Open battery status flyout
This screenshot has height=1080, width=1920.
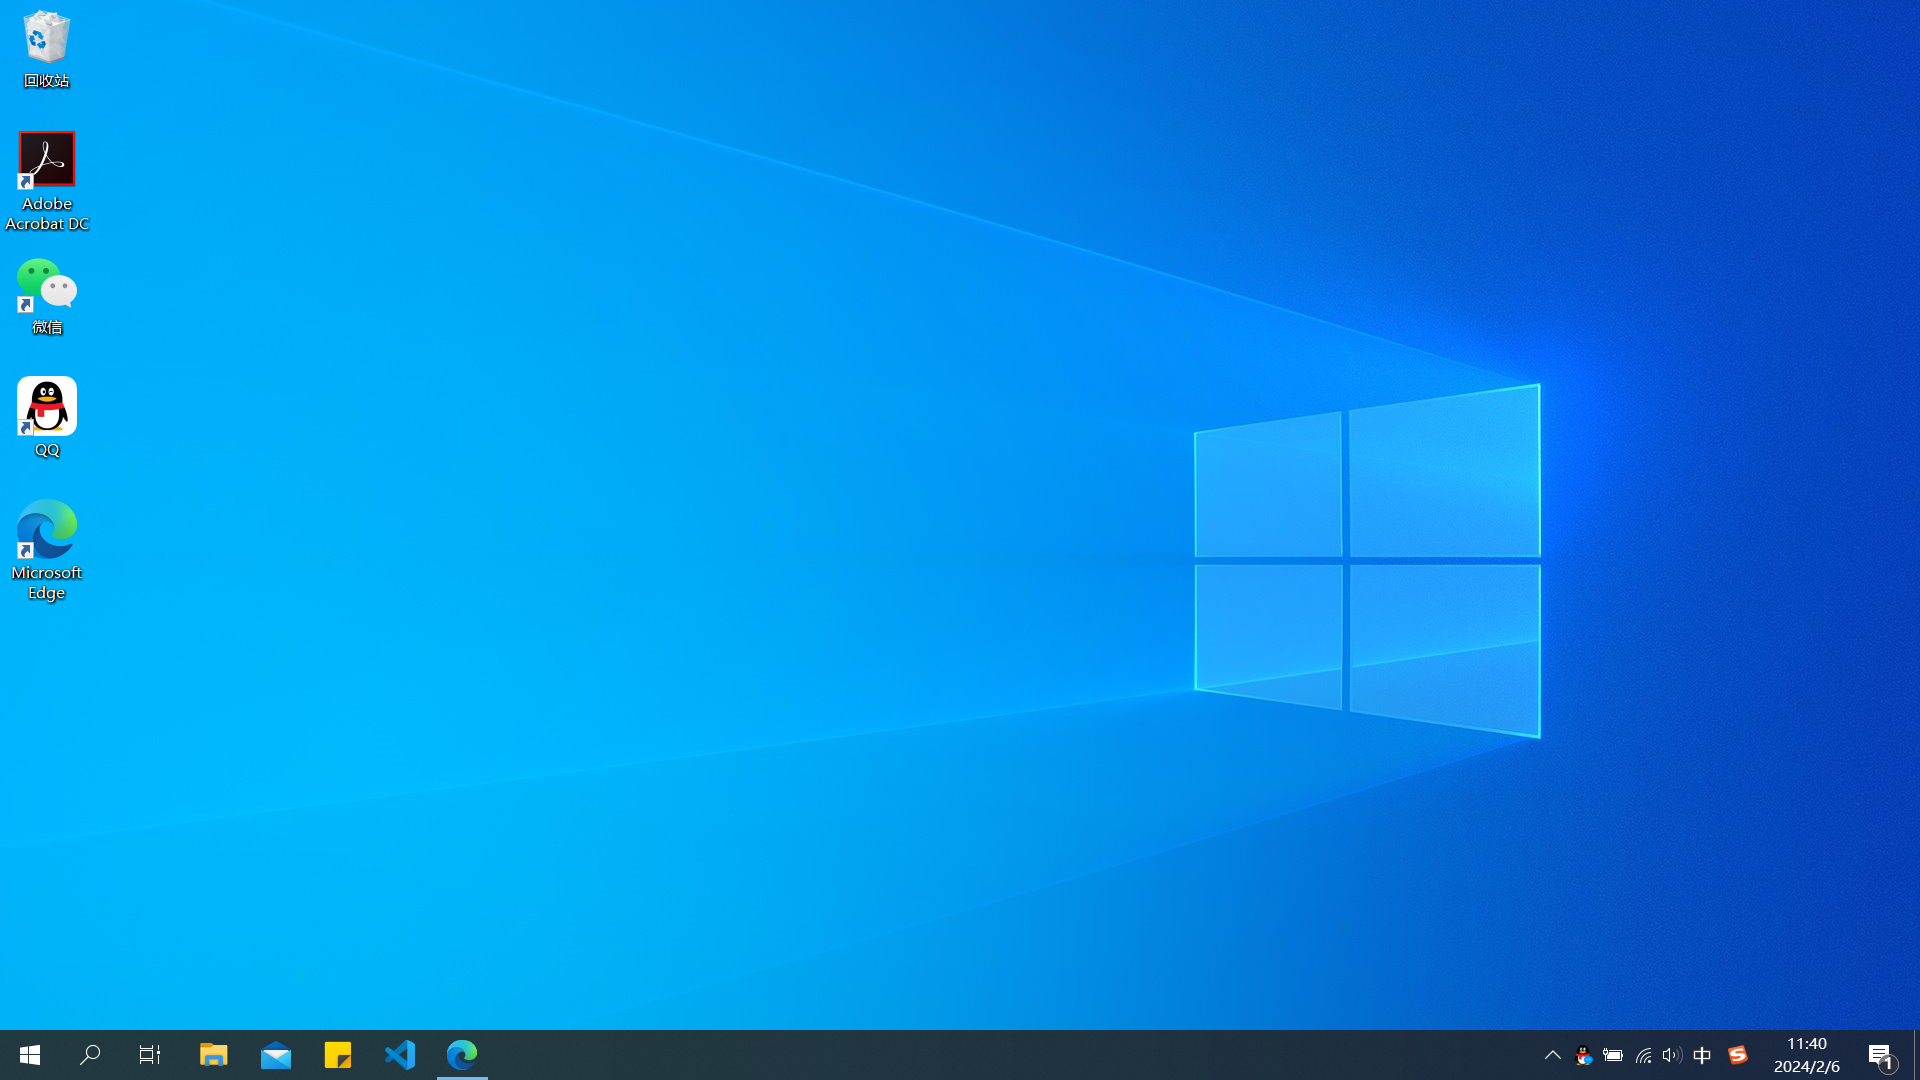(x=1613, y=1055)
